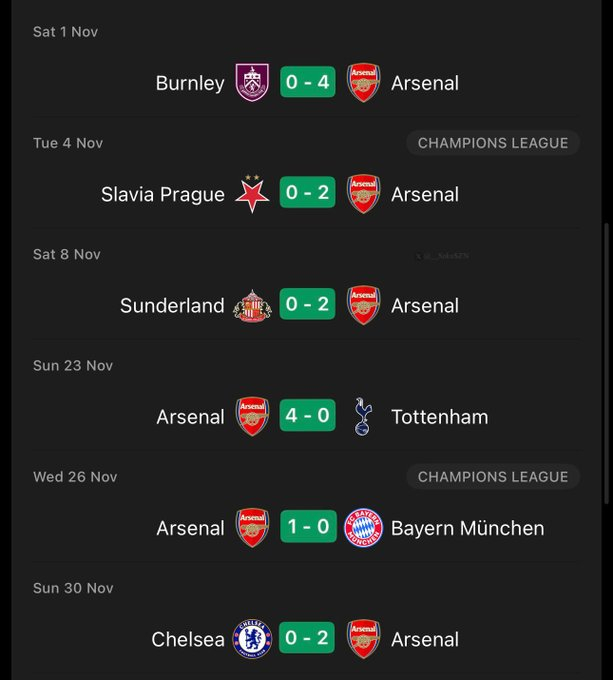Click Champions League tag on Tue 4 Nov
Image resolution: width=613 pixels, height=680 pixels.
click(492, 143)
